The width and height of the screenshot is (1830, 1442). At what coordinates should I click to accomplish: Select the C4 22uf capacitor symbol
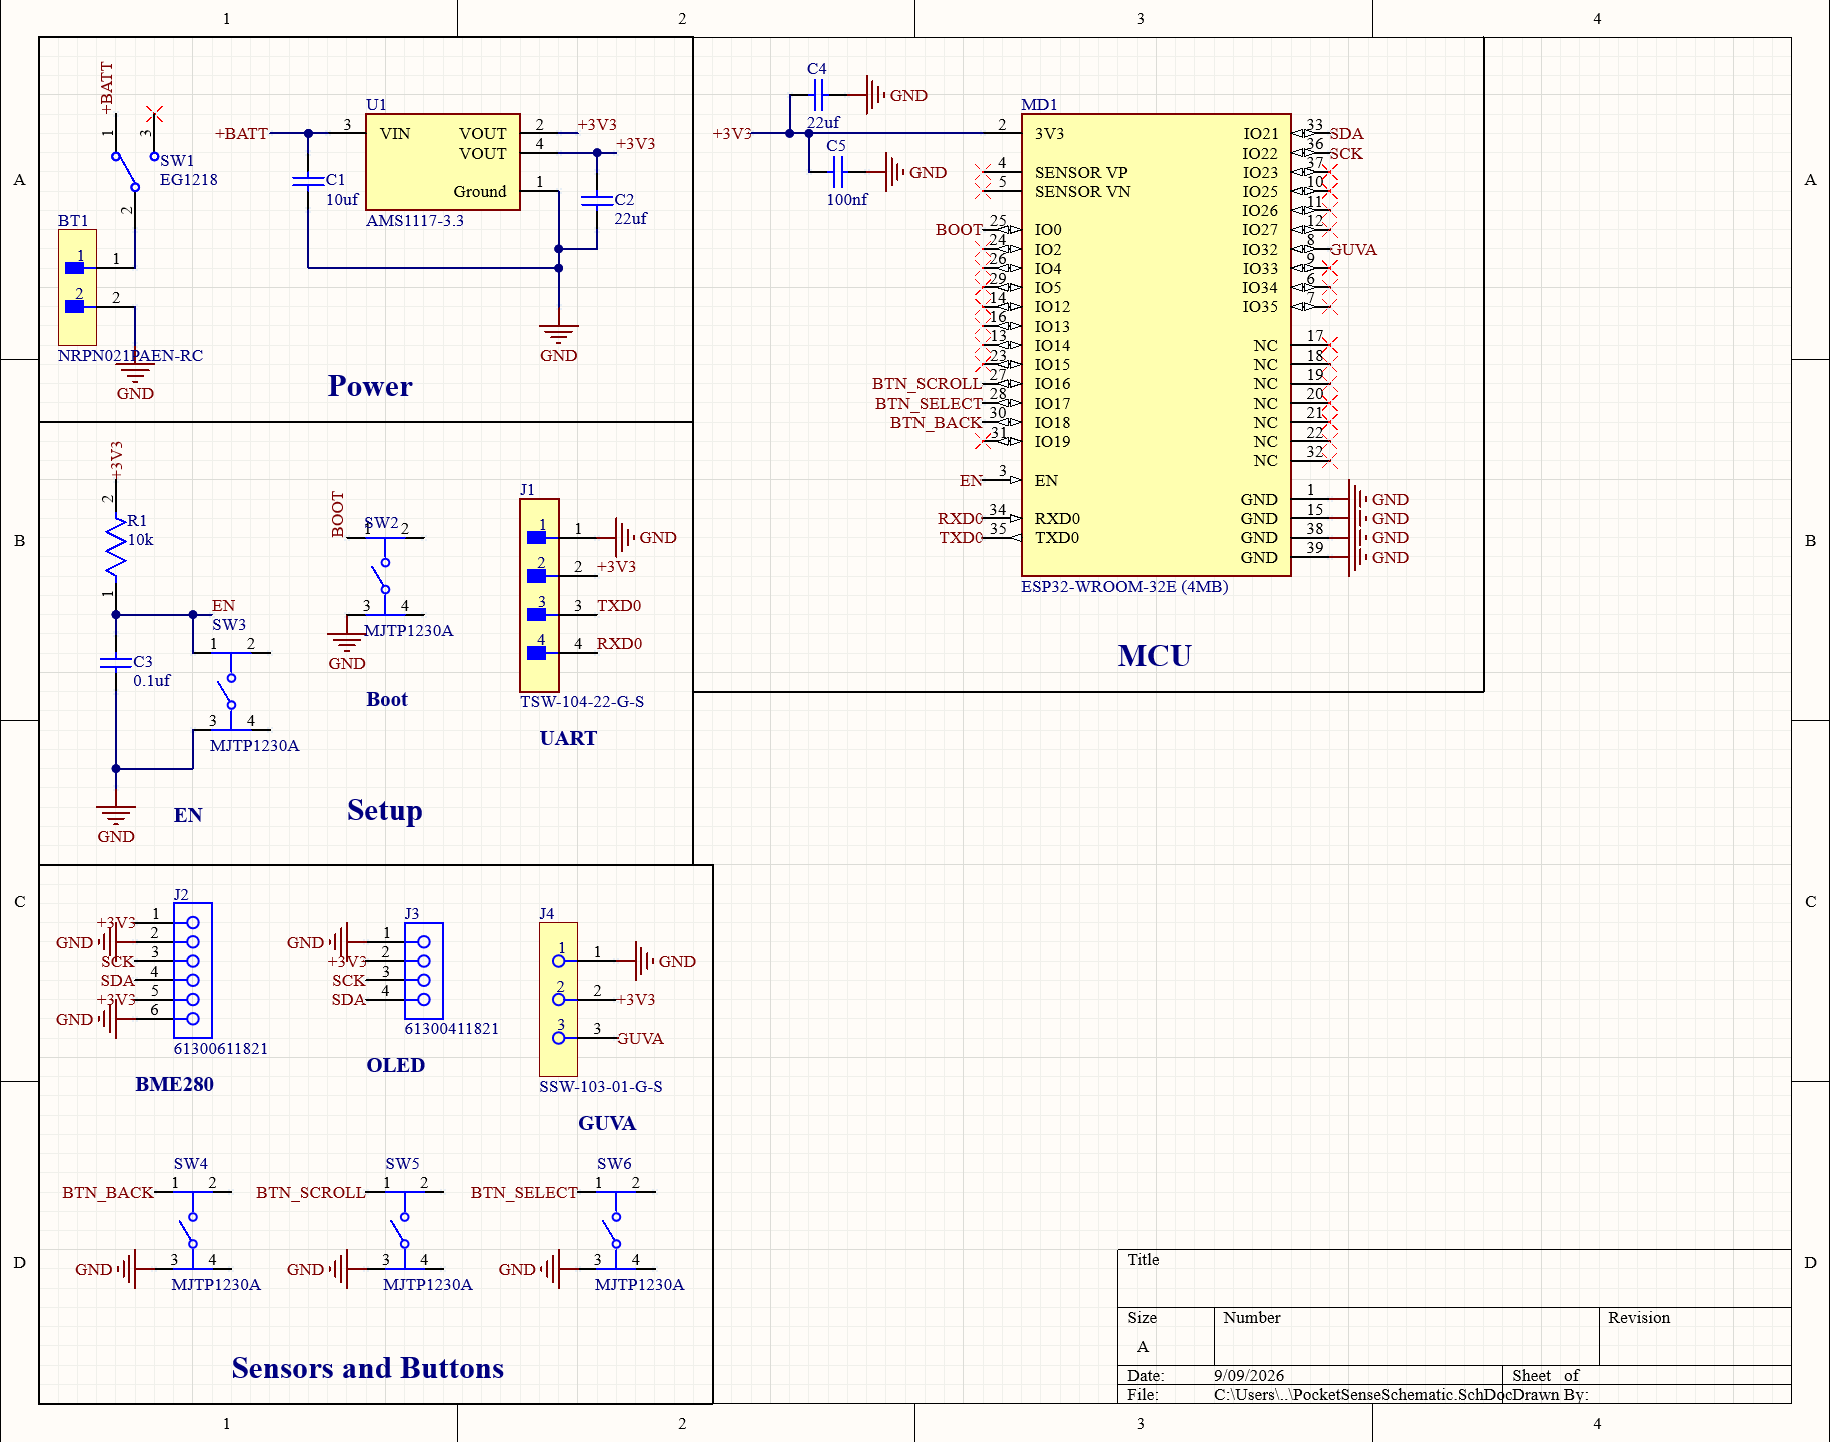[x=818, y=95]
